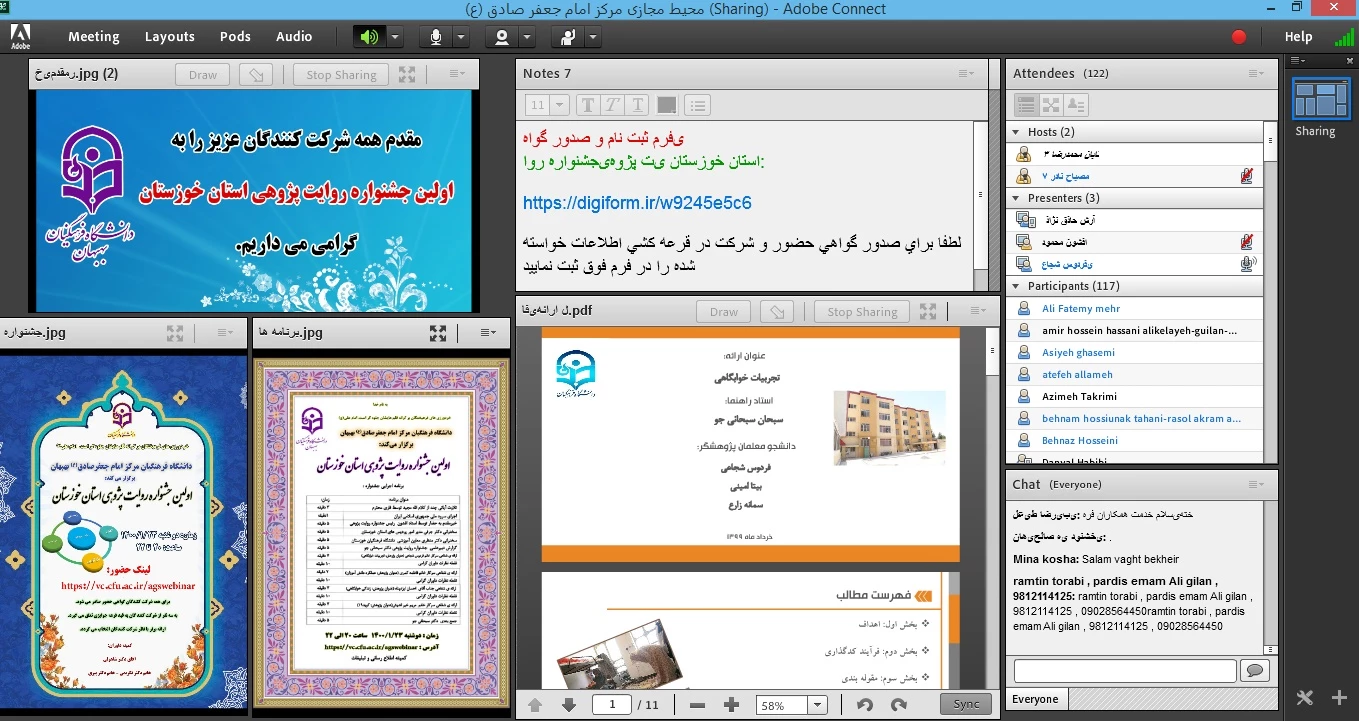Viewport: 1359px width, 721px height.
Task: Zoom in on the PDF with plus icon
Action: pyautogui.click(x=731, y=705)
